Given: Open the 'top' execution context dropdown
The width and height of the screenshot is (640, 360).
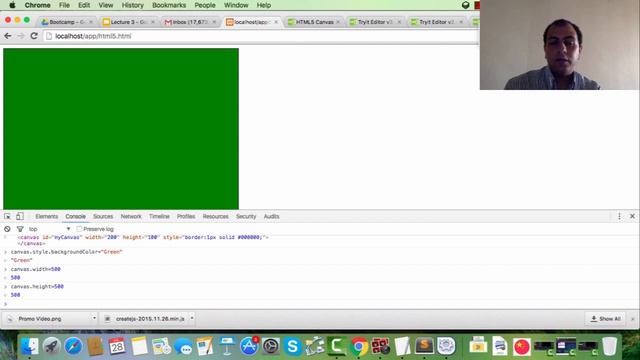Looking at the screenshot, I should click(x=49, y=229).
